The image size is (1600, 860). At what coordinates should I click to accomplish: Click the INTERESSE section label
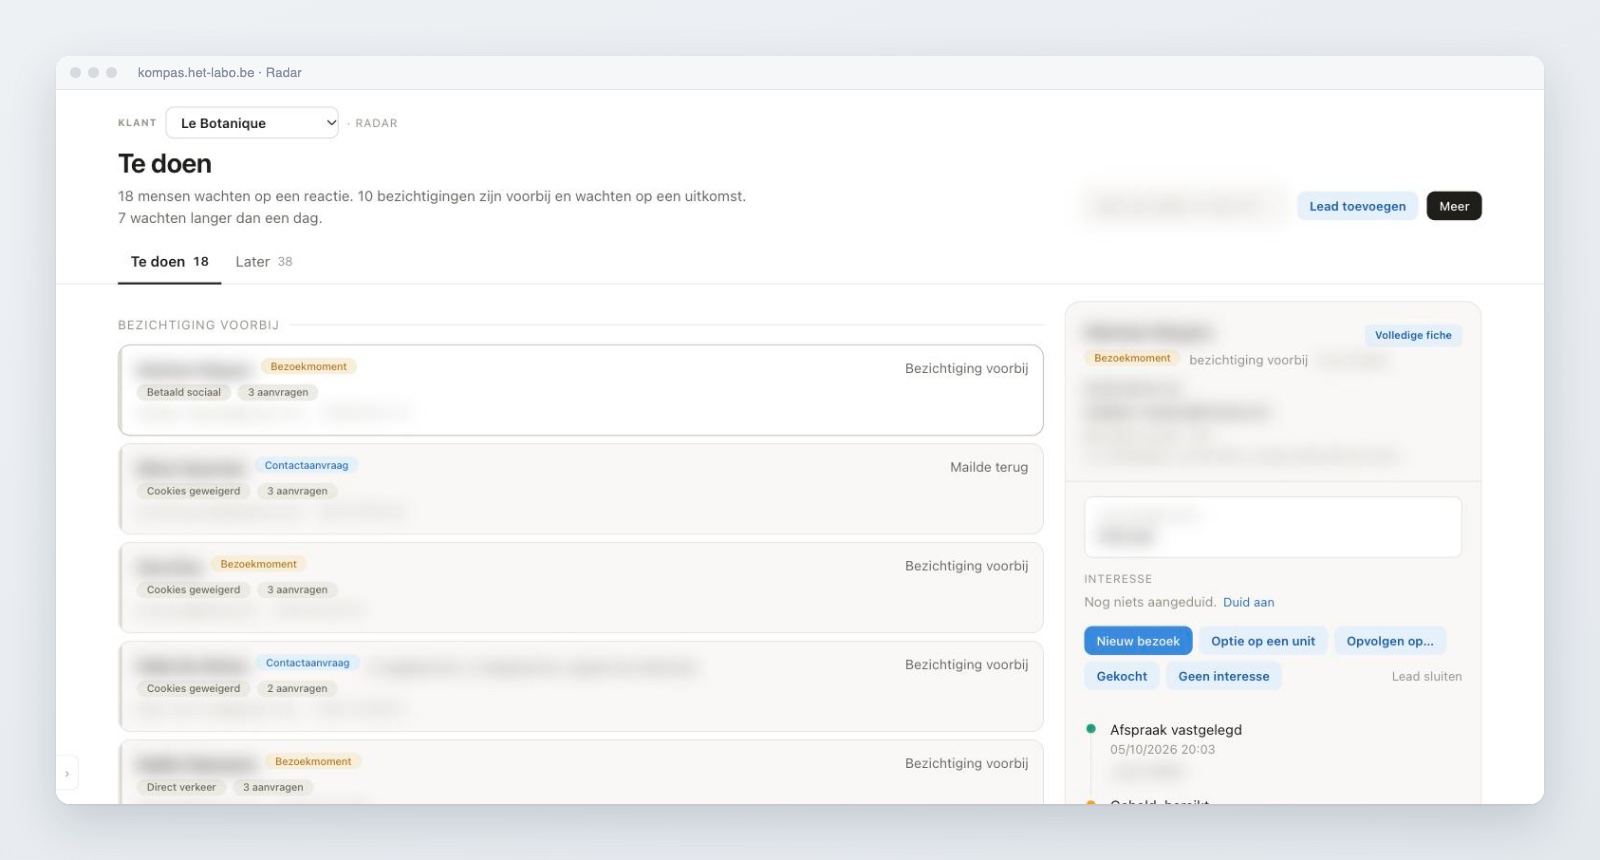(1118, 579)
